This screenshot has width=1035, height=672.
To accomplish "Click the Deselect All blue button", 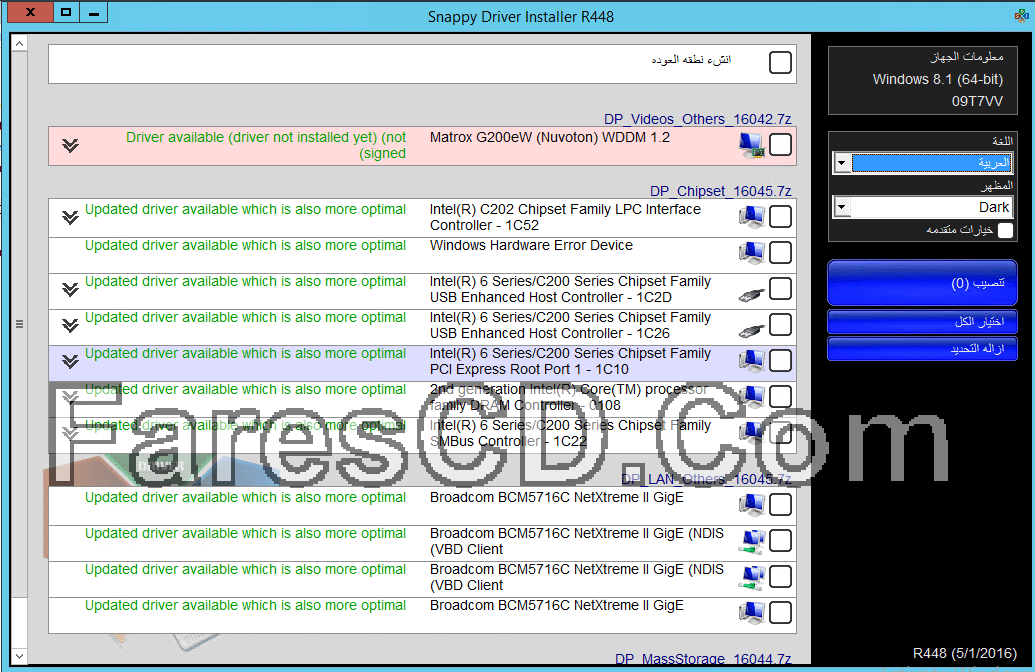I will coord(922,349).
